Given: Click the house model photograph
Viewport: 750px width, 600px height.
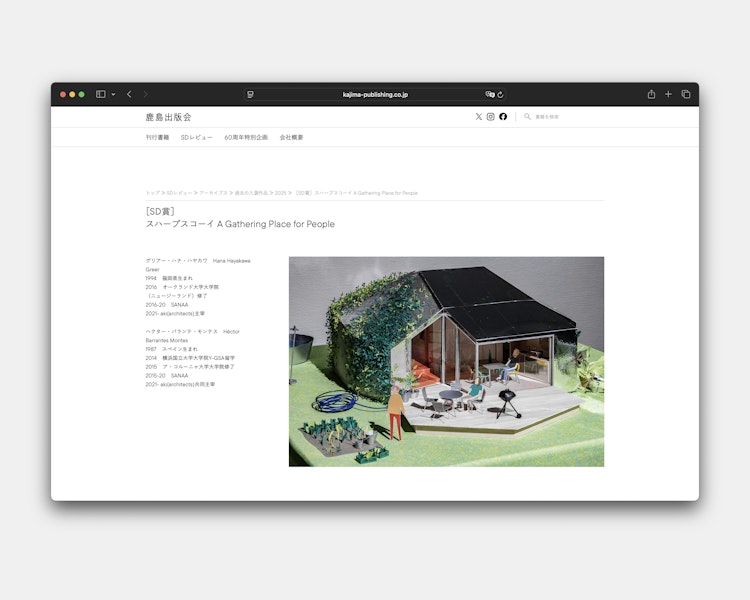Looking at the screenshot, I should pos(446,362).
